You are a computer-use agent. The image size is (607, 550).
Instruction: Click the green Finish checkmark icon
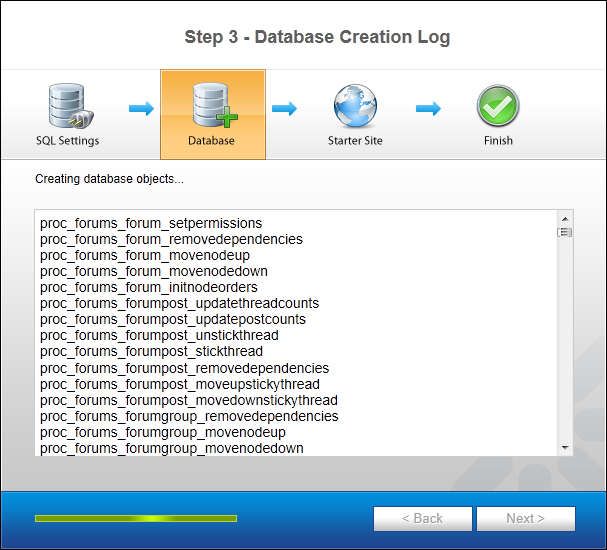click(498, 106)
